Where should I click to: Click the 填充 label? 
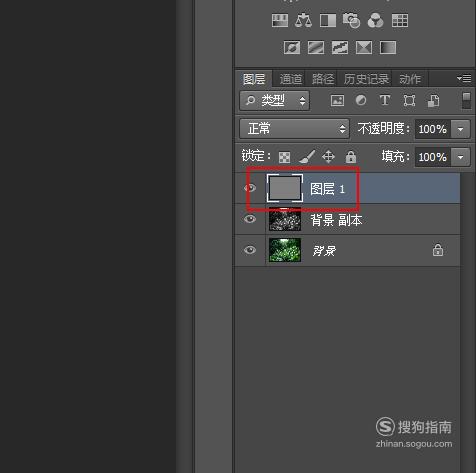tap(395, 156)
